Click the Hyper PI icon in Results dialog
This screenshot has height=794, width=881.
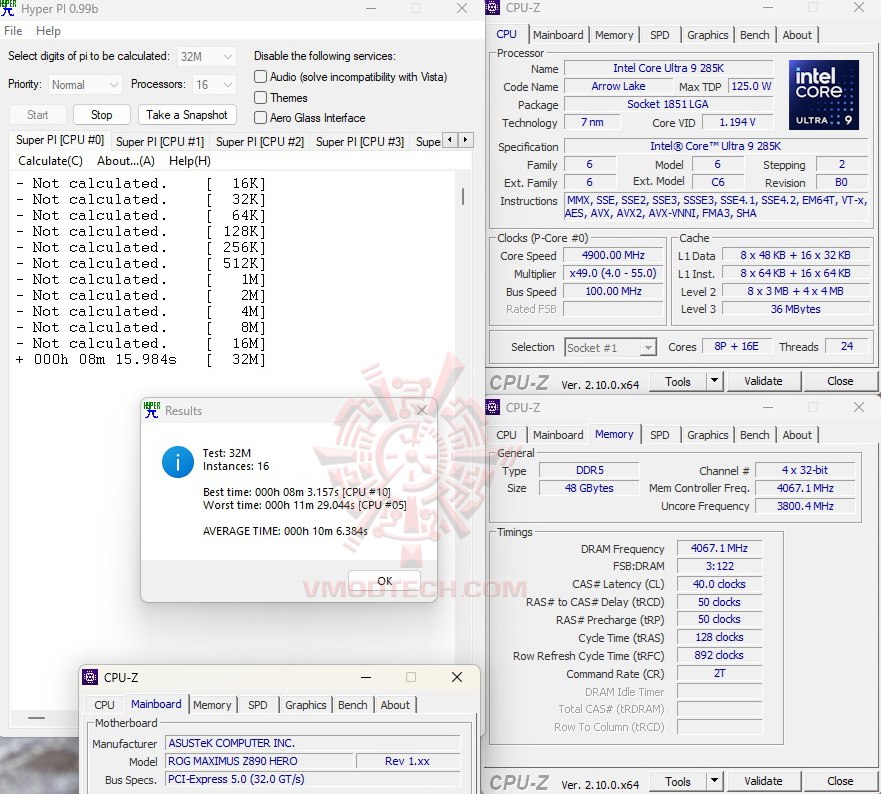tap(152, 410)
